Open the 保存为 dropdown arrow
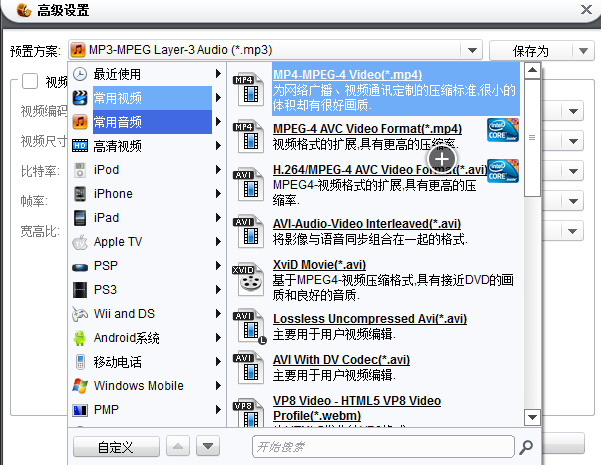 [x=583, y=50]
